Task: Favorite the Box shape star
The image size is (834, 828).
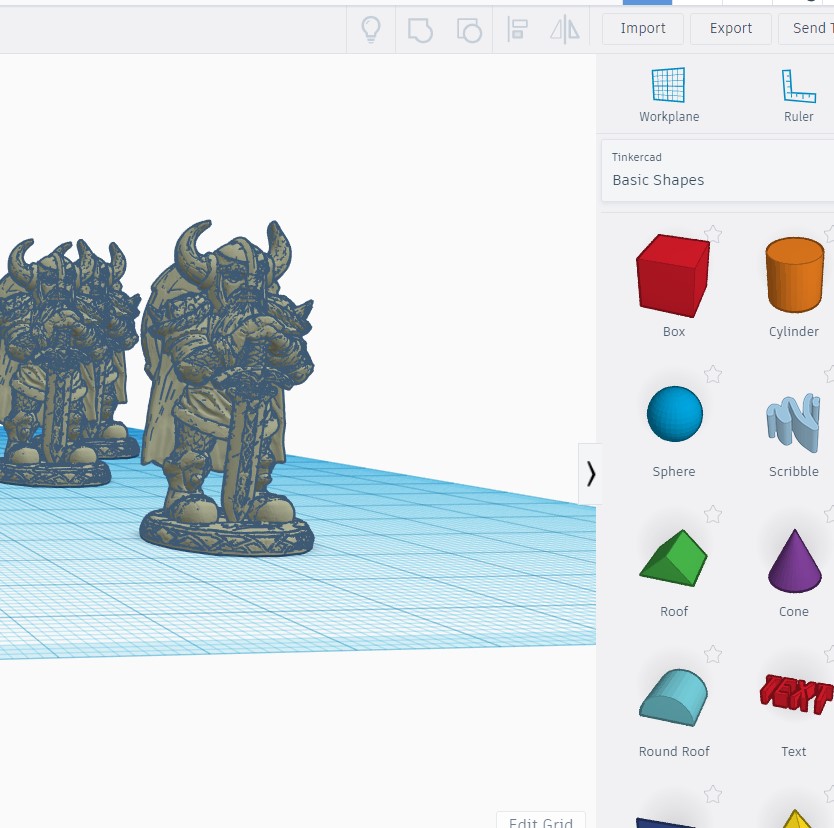Action: click(x=713, y=233)
